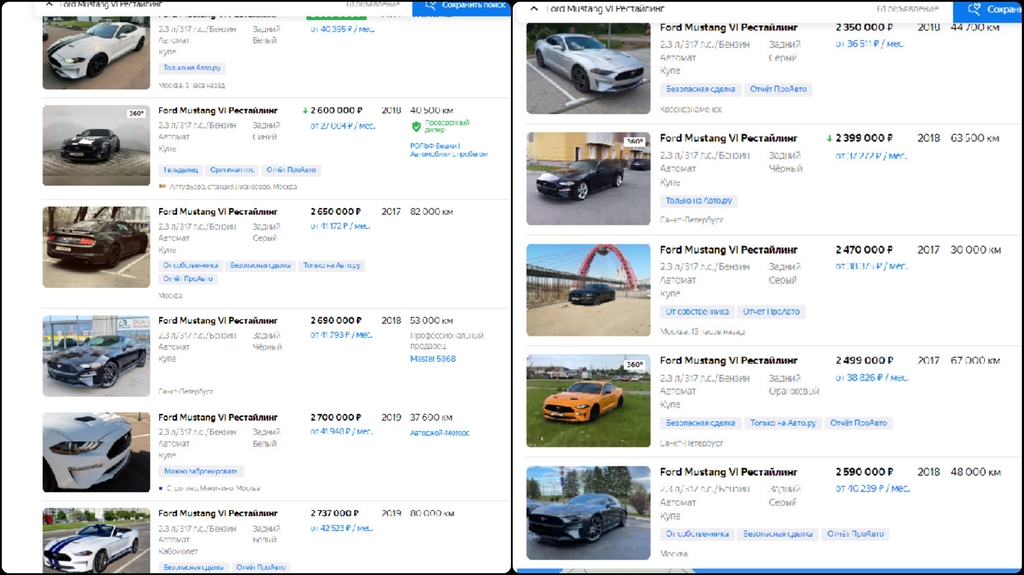This screenshot has height=575, width=1024.
Task: Click metro dots icon beside Алтуфьево address
Action: pos(163,187)
